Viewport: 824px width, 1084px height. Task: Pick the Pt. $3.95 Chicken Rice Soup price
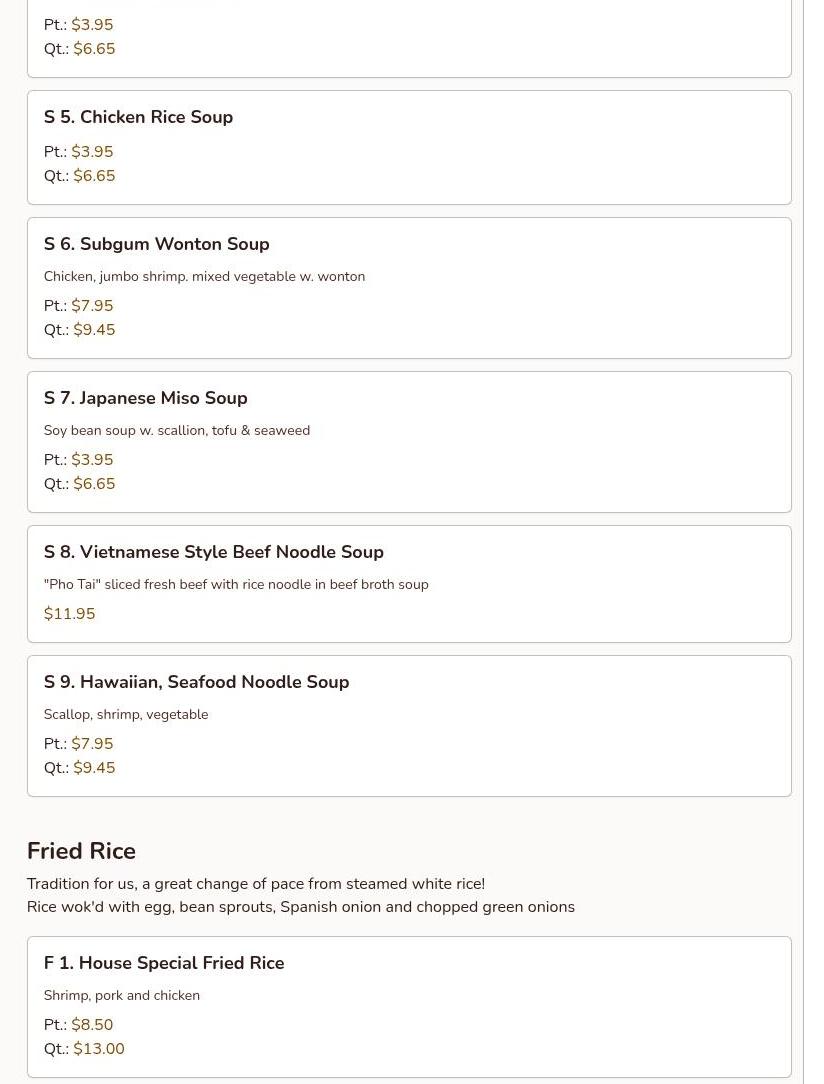click(x=91, y=152)
